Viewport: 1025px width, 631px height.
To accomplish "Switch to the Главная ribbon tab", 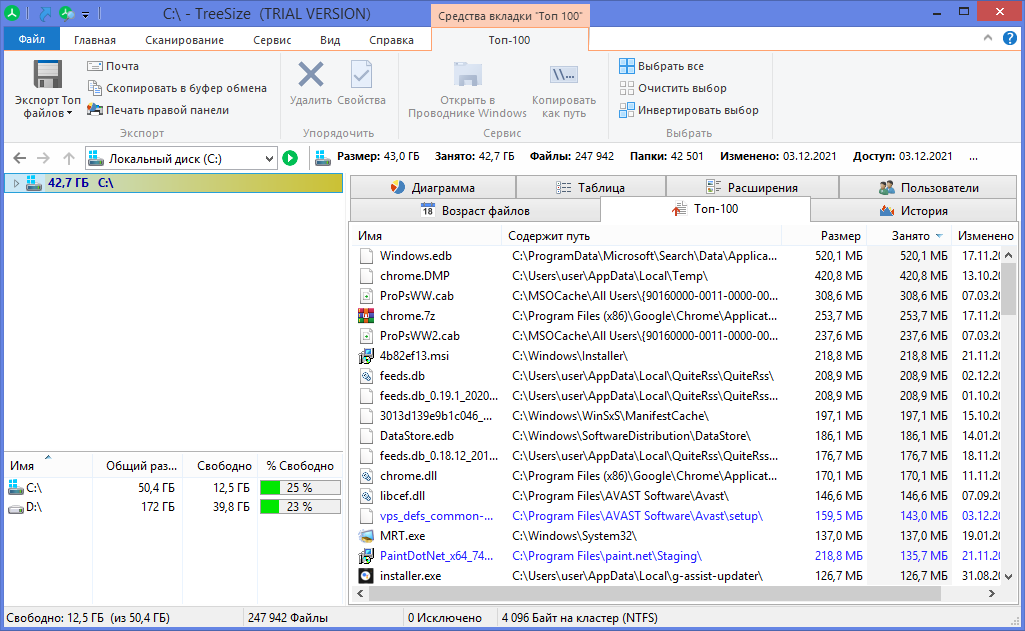I will tap(95, 40).
